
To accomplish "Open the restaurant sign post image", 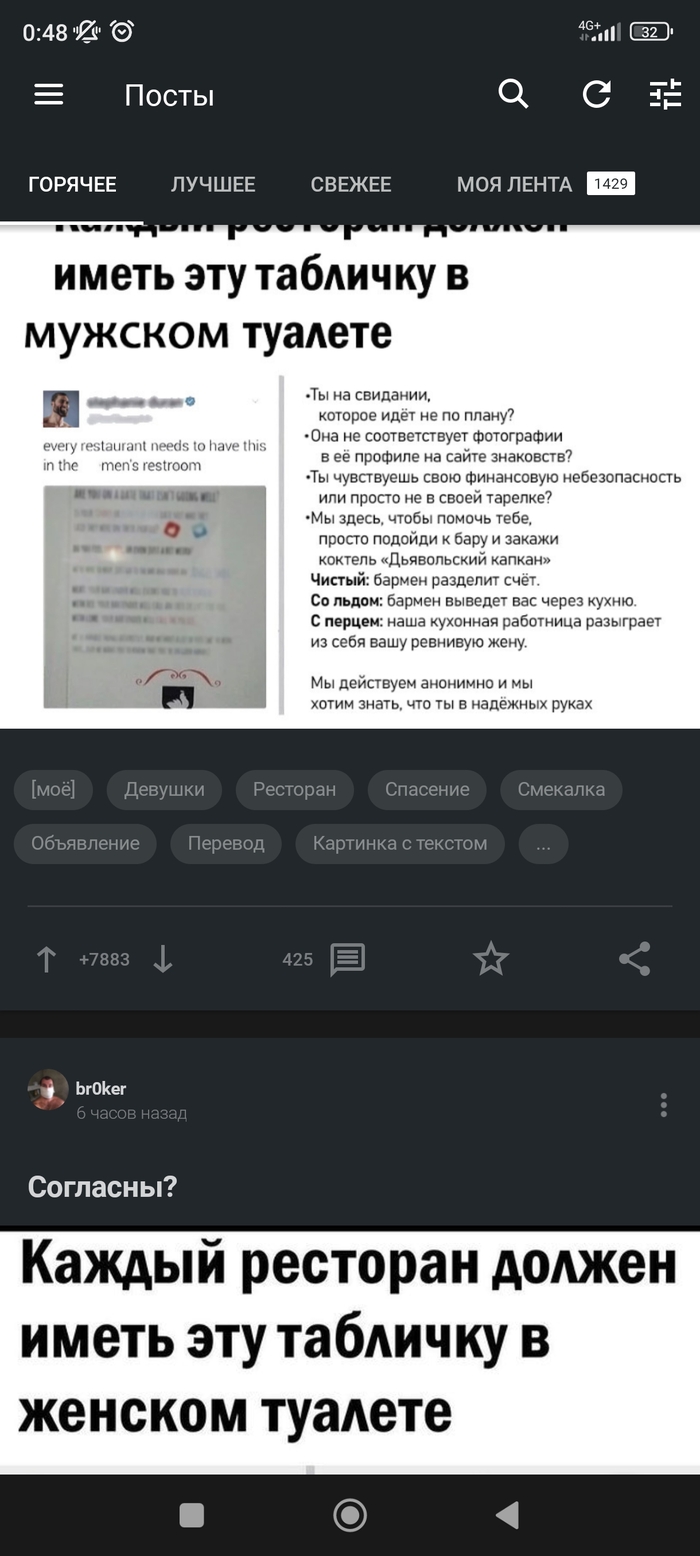I will (x=350, y=476).
